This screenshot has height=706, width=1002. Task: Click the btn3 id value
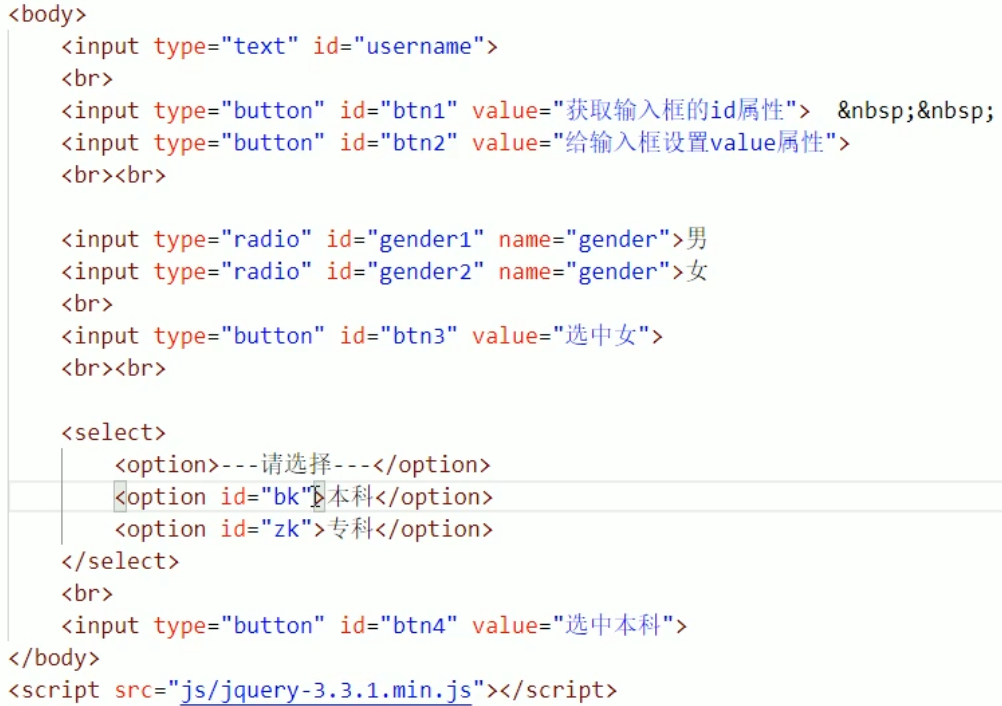pyautogui.click(x=419, y=335)
